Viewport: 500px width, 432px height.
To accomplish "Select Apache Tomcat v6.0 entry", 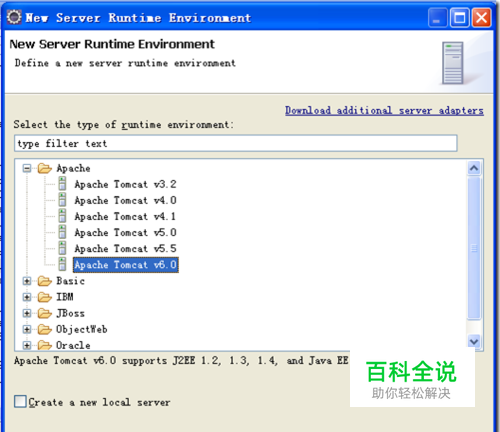I will [126, 265].
